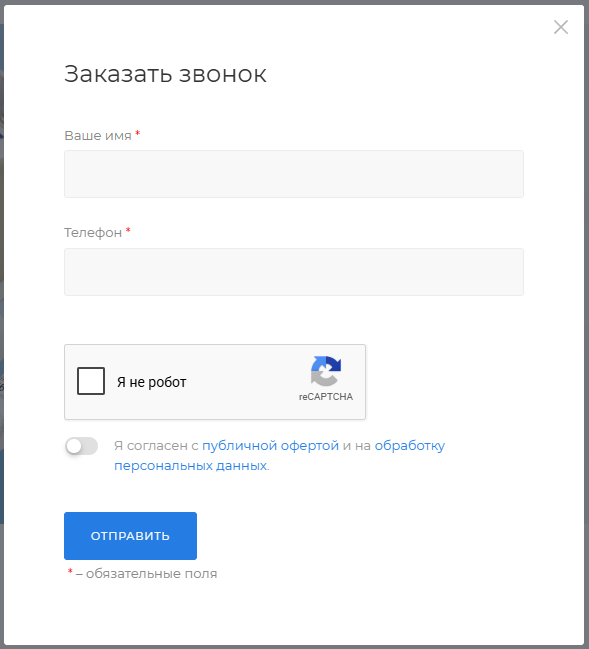589x649 pixels.
Task: Click the 'обязательные поля' note
Action: click(x=151, y=574)
